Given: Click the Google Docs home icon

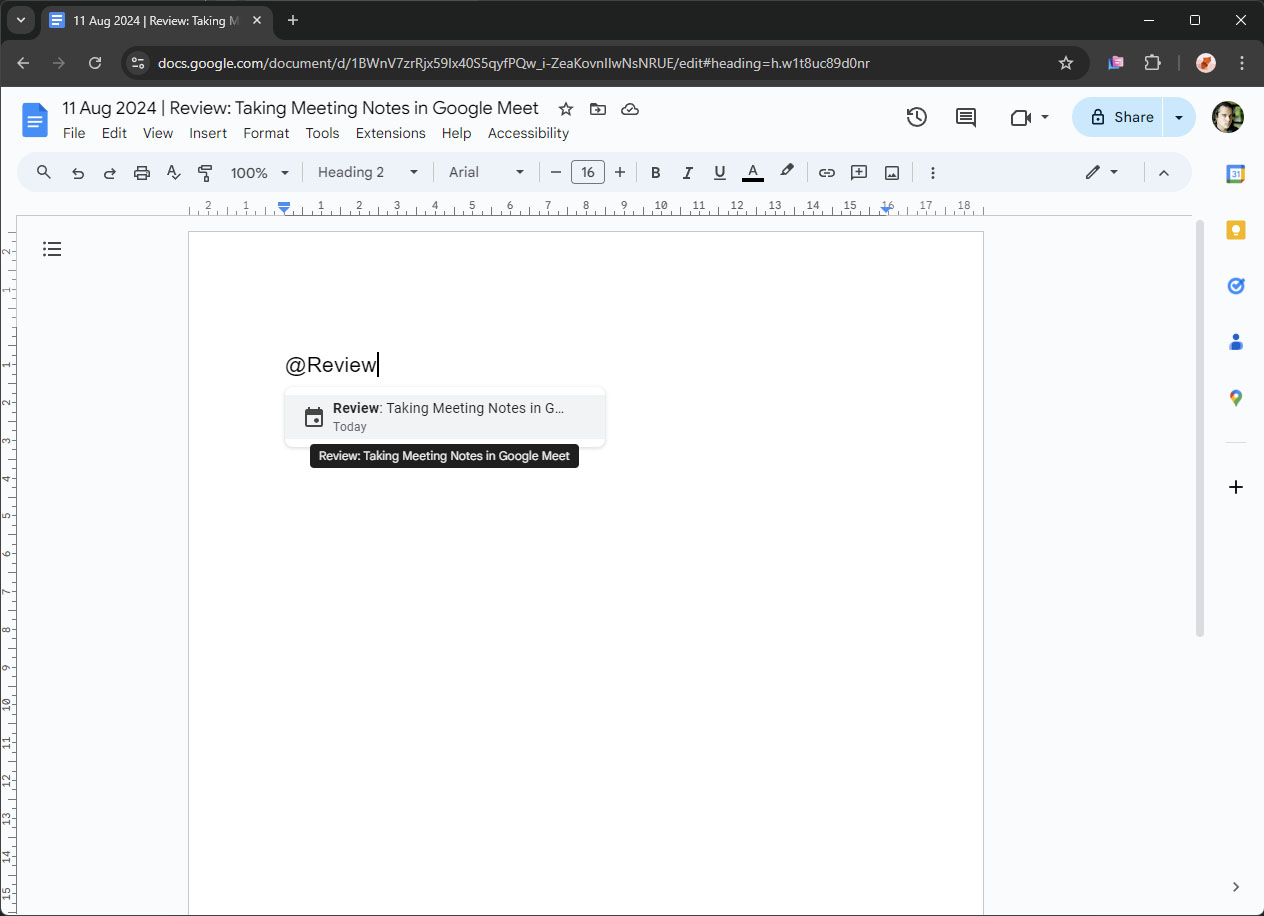Looking at the screenshot, I should click(35, 120).
